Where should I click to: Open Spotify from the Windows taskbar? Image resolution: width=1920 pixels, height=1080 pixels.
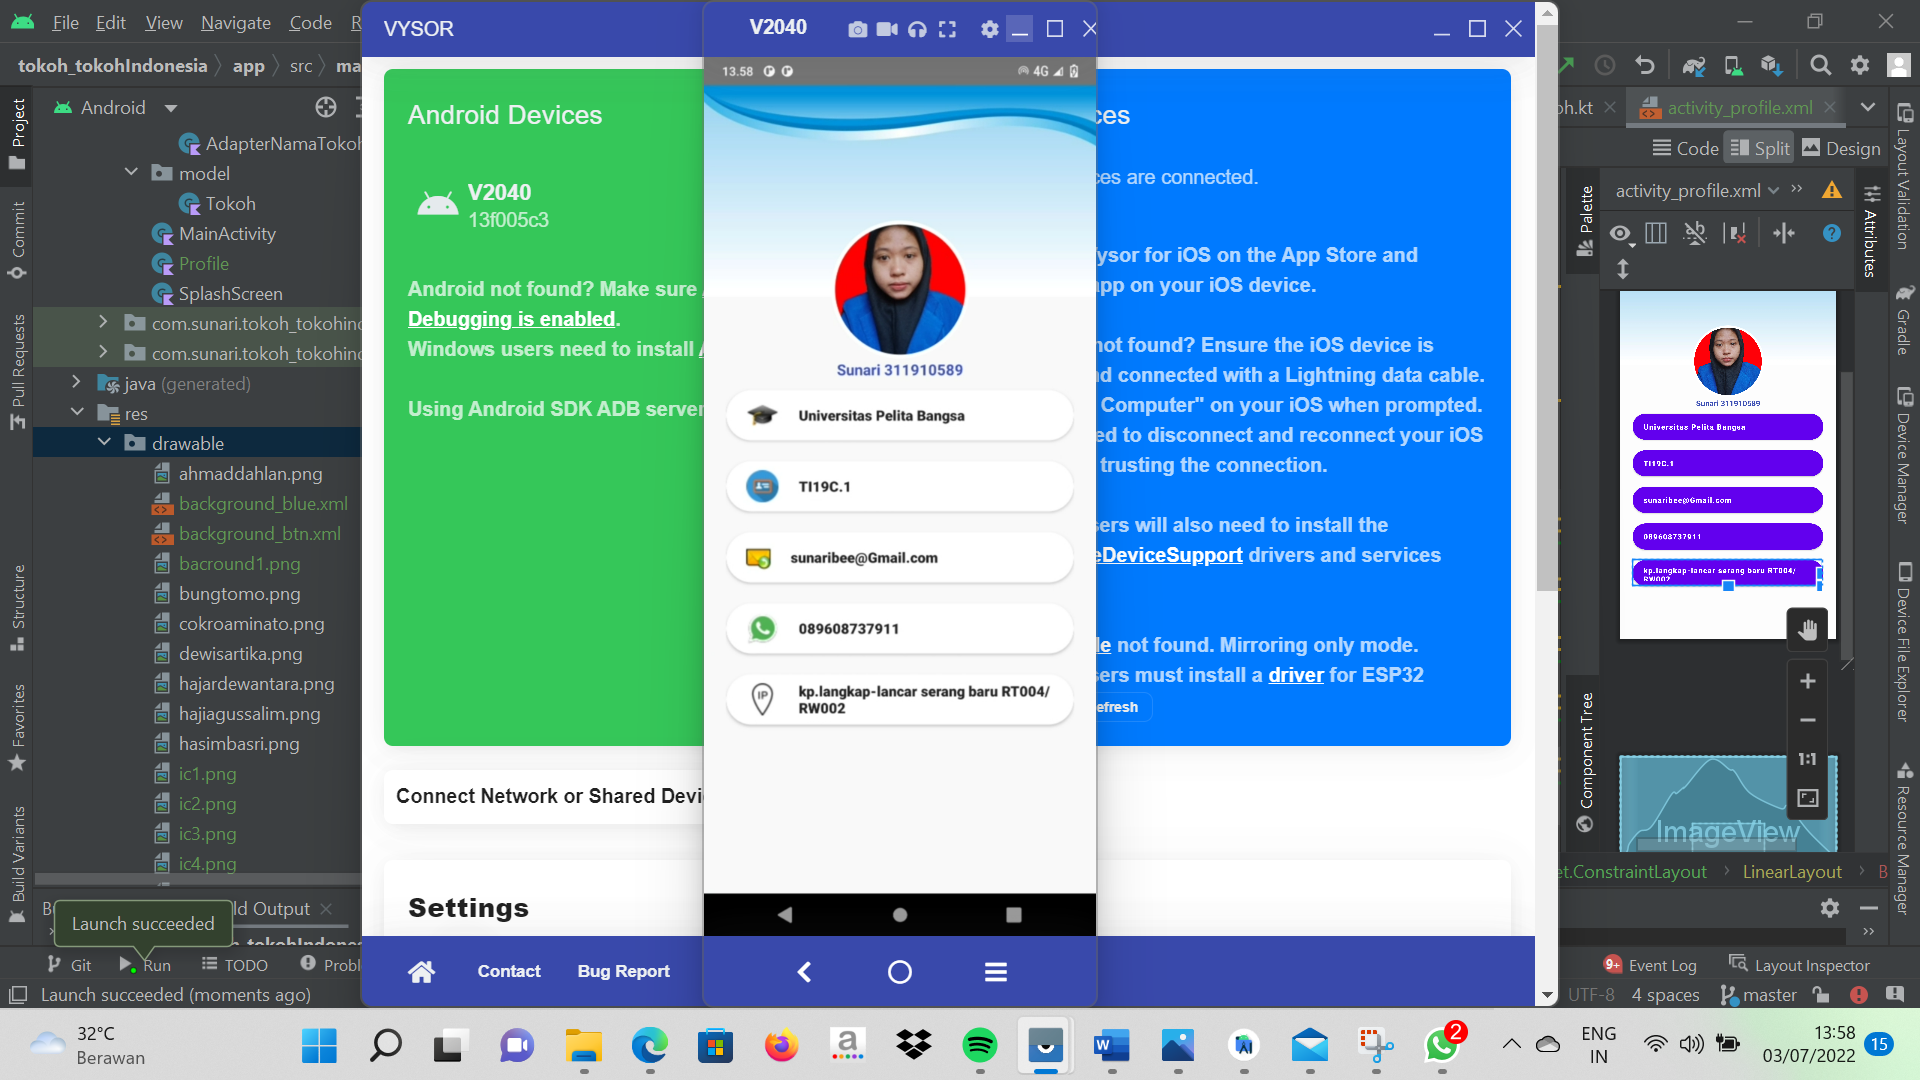click(979, 1046)
